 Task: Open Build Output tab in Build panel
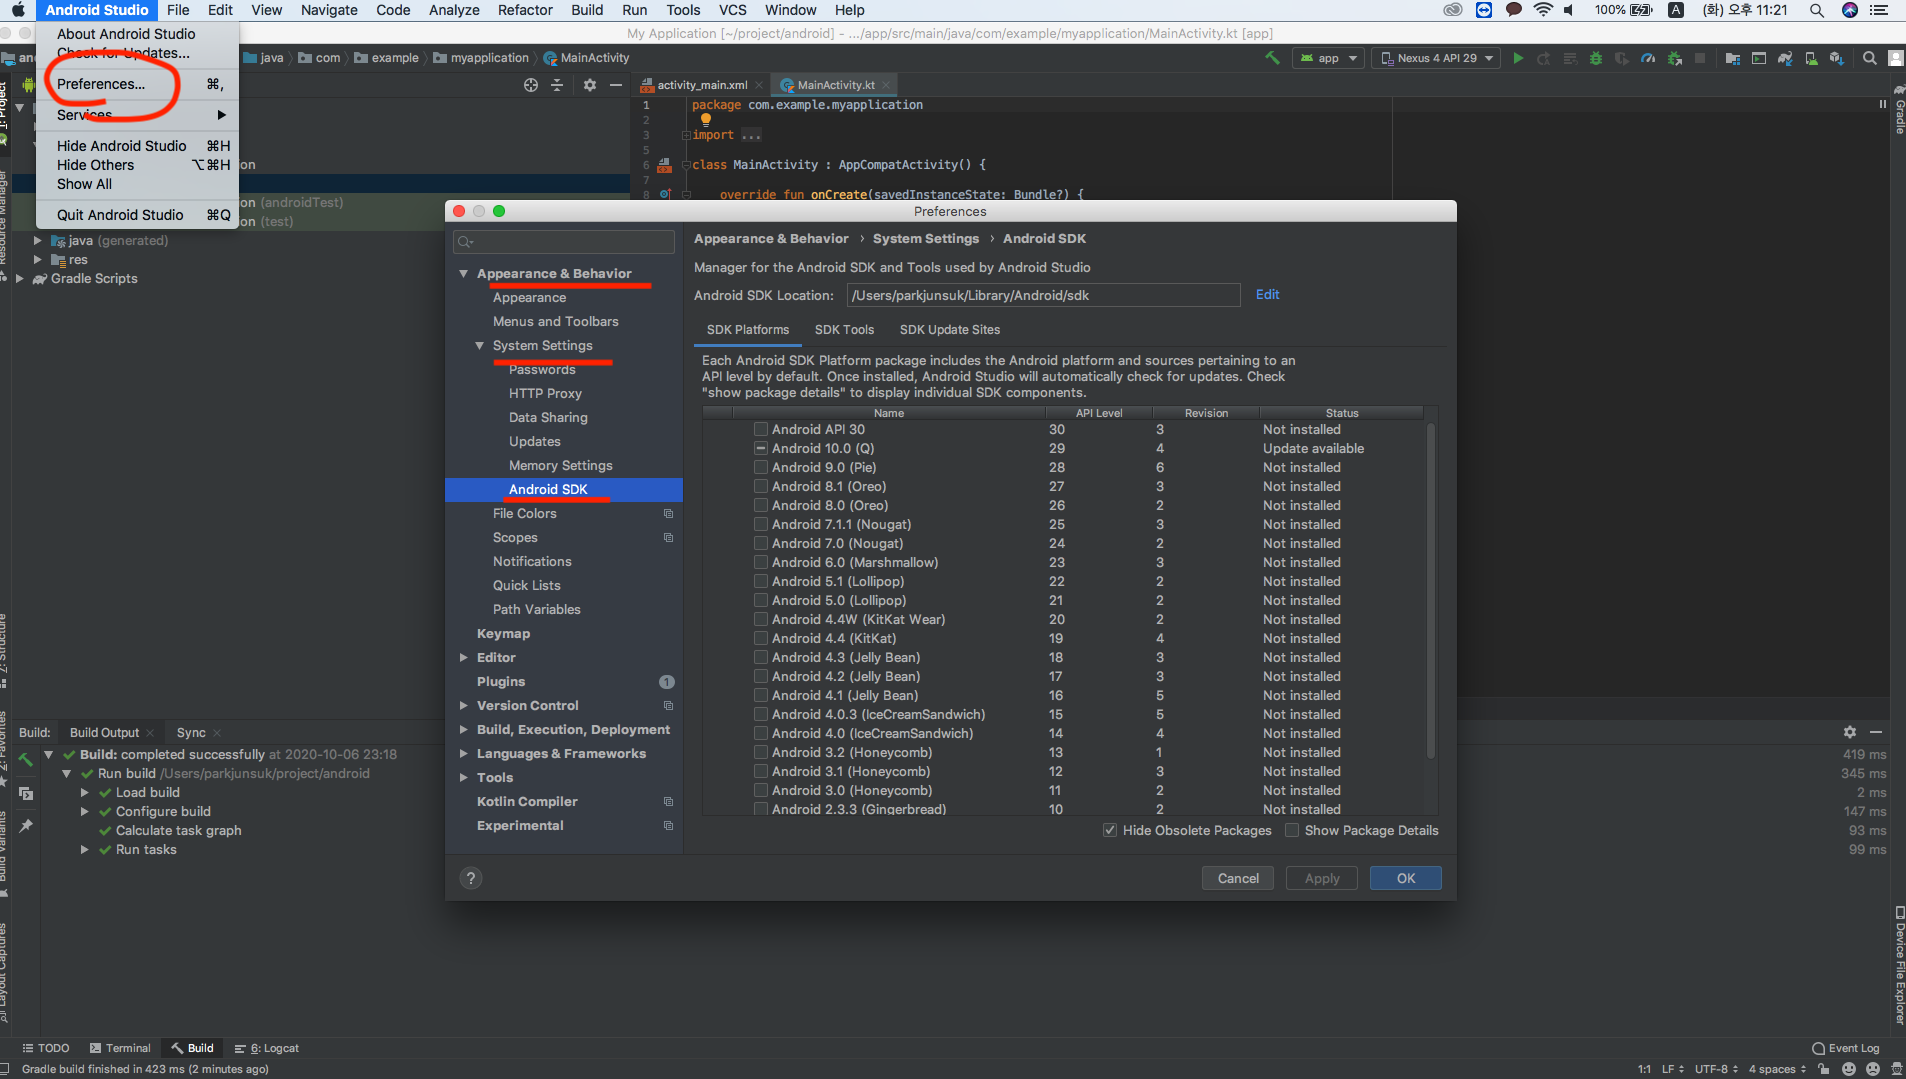click(104, 732)
